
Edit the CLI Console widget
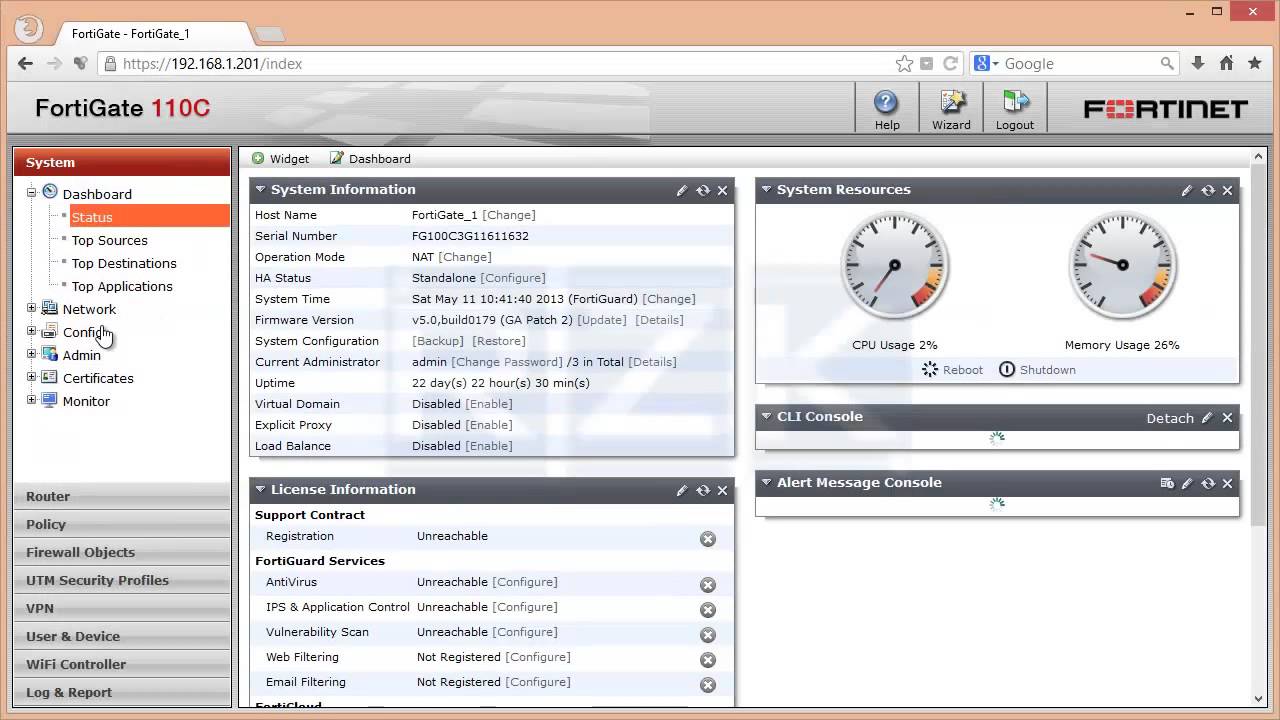1207,418
